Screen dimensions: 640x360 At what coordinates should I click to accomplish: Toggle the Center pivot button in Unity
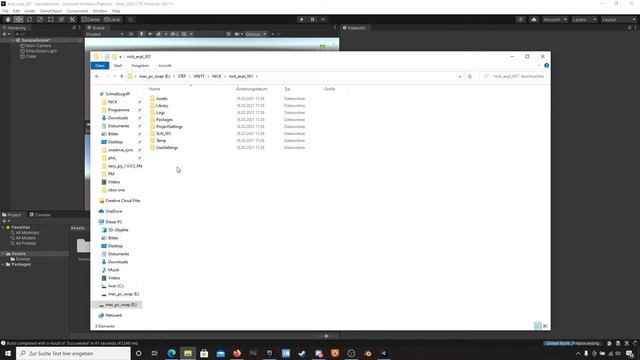tap(91, 20)
